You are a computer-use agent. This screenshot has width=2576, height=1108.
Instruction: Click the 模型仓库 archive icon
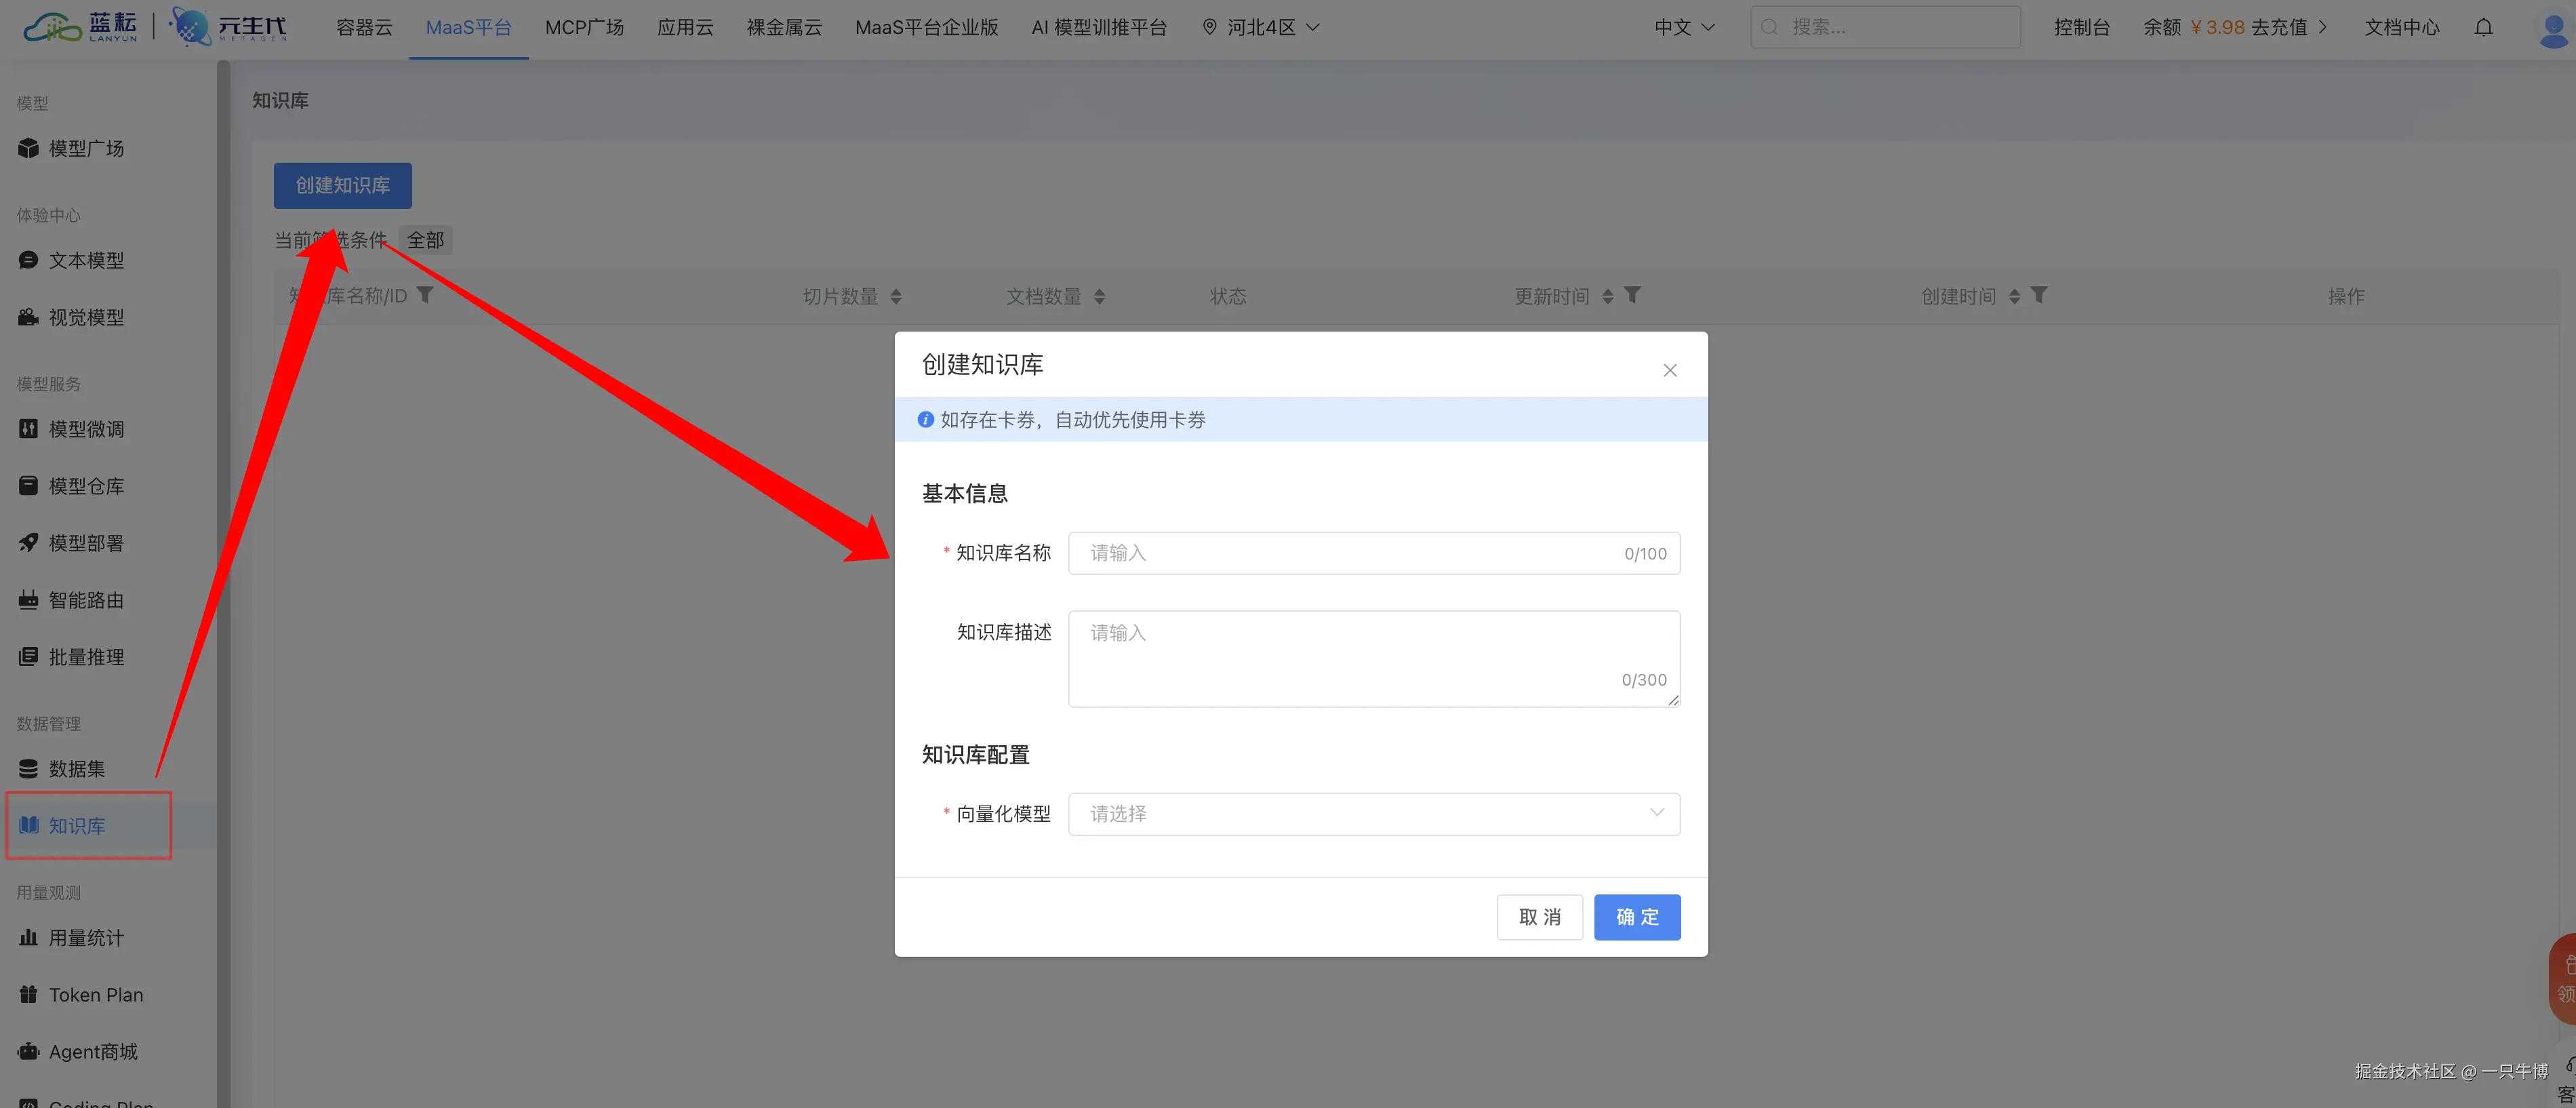pyautogui.click(x=28, y=486)
